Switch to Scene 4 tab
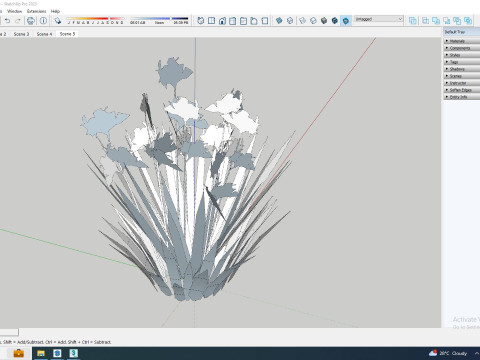Image resolution: width=480 pixels, height=360 pixels. click(44, 34)
